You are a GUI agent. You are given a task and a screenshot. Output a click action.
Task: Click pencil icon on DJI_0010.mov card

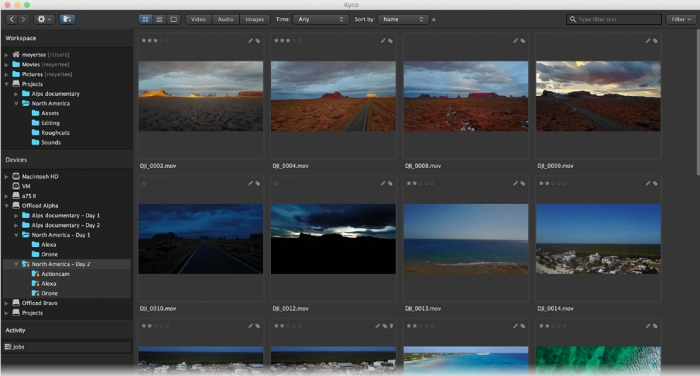coord(250,184)
